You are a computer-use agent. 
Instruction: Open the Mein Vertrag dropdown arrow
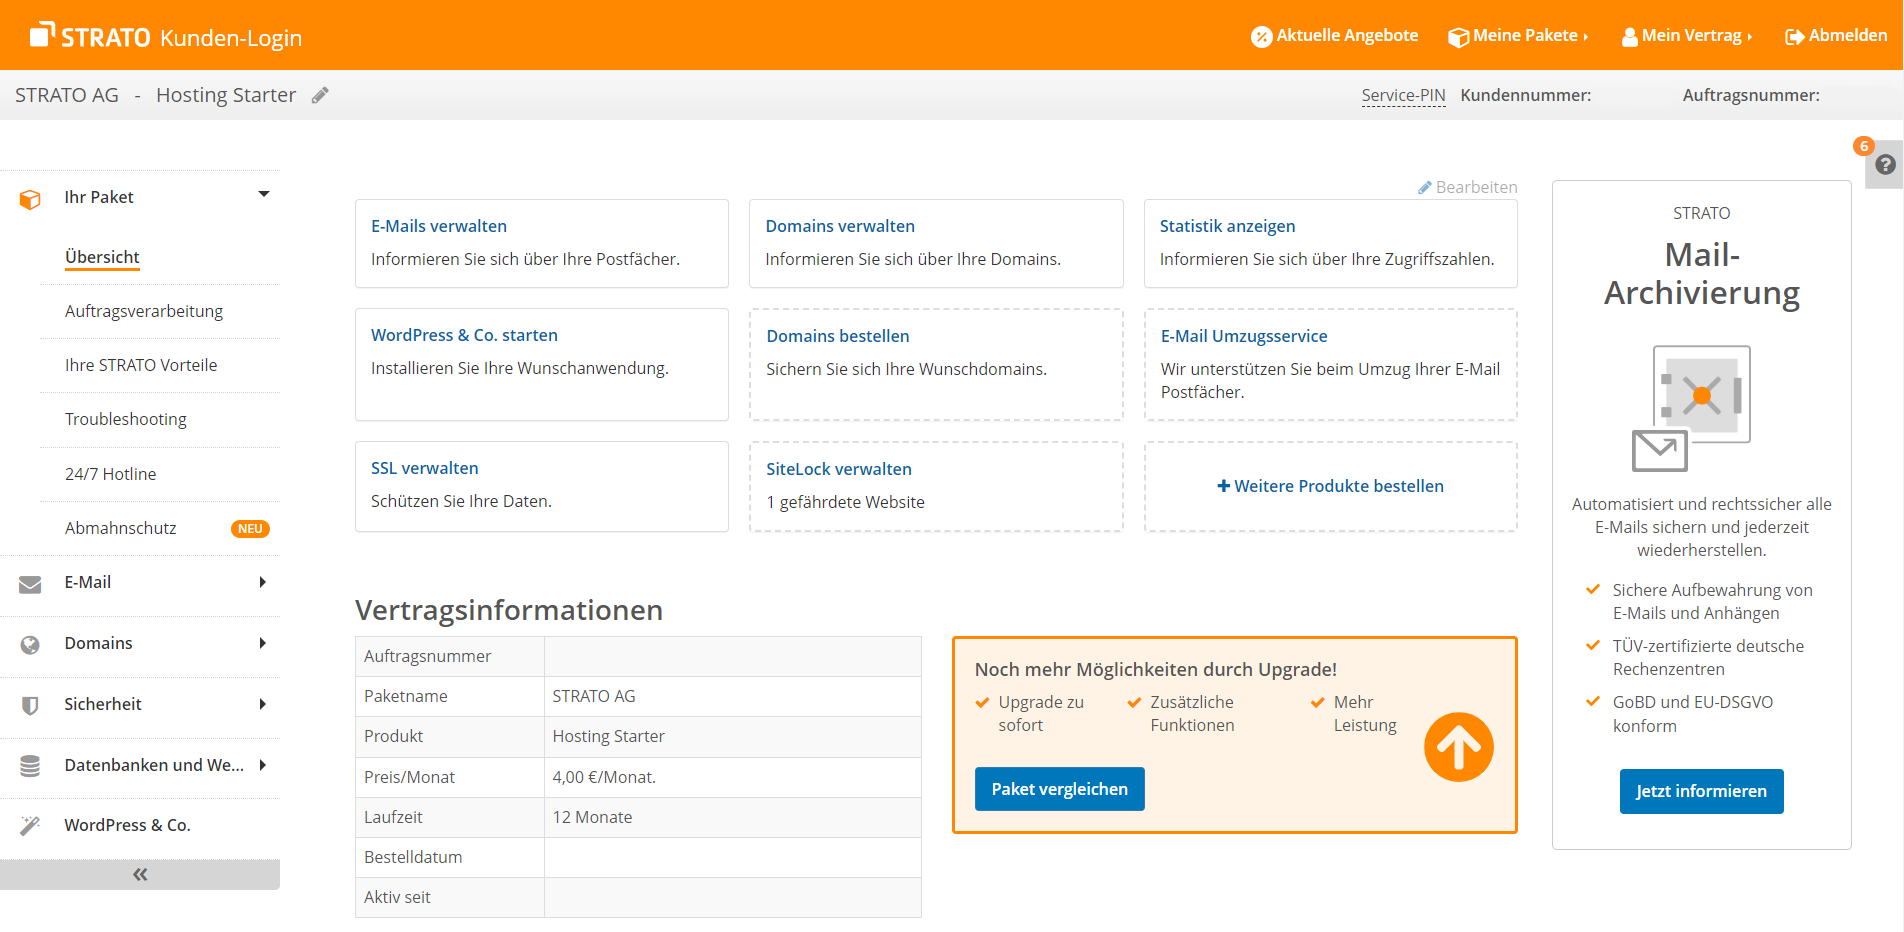coord(1750,37)
